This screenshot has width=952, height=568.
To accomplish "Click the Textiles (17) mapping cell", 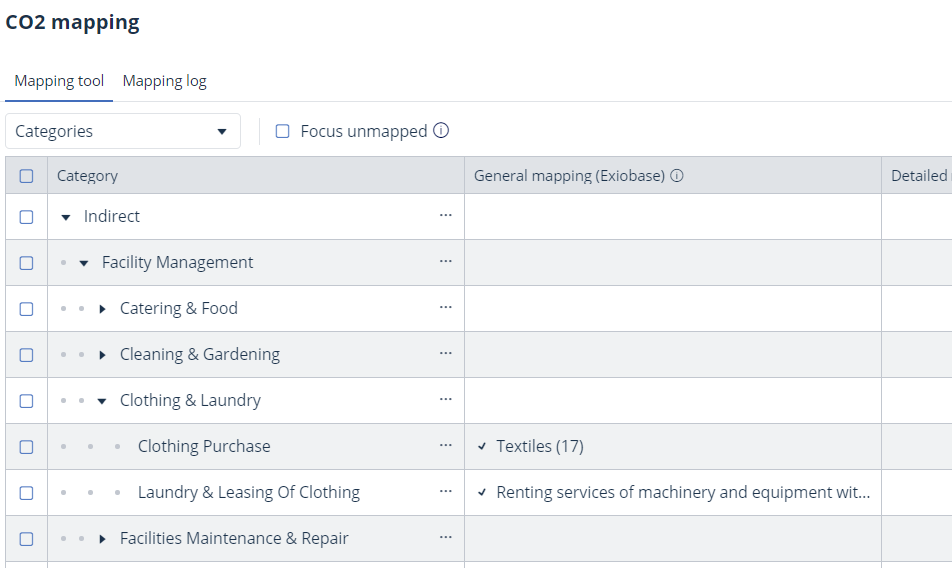I will pos(540,446).
